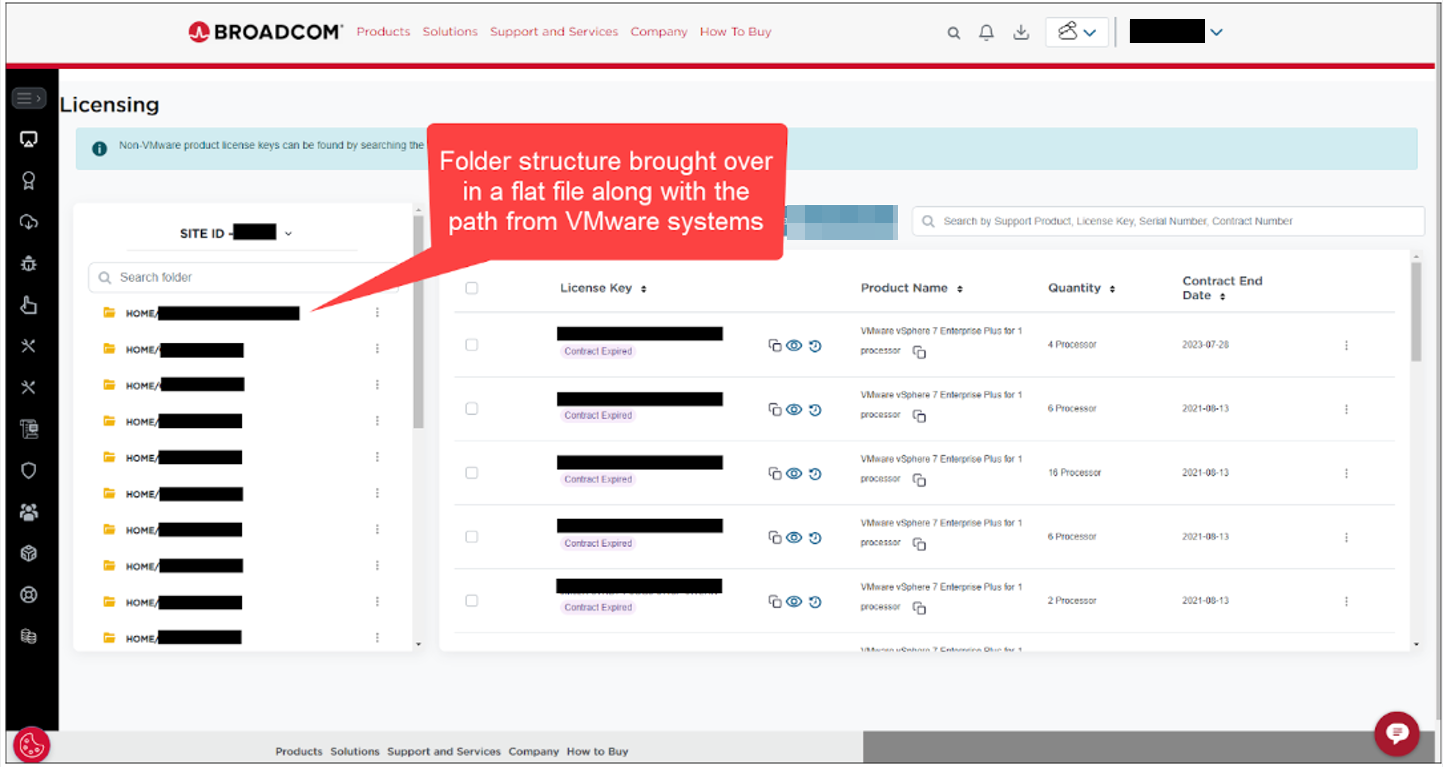The image size is (1443, 767).
Task: Open the document list sidebar icon
Action: tap(28, 429)
